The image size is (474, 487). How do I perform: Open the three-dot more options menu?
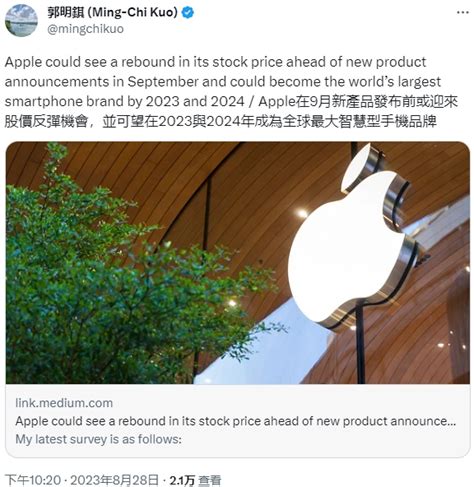coord(463,12)
